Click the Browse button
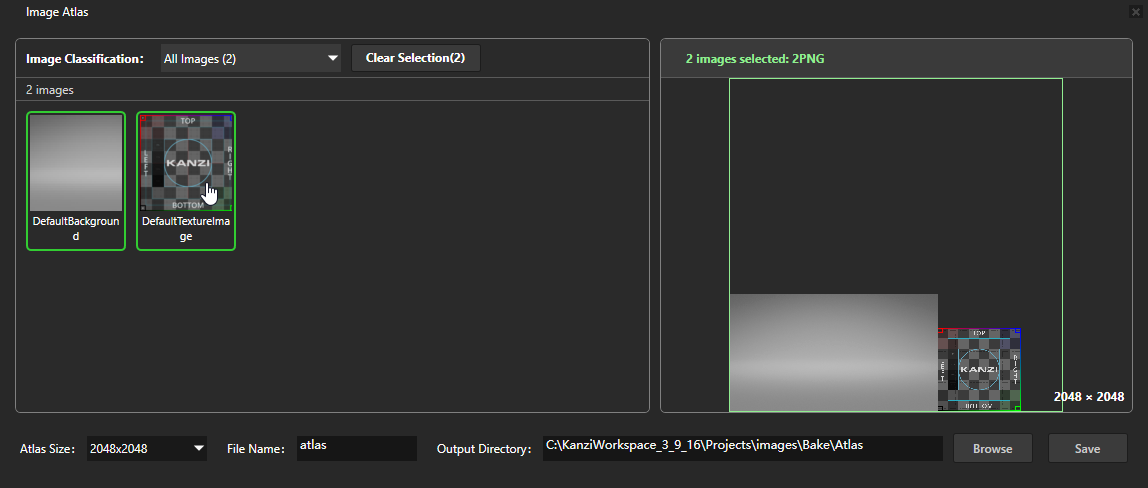Screen dimensions: 1148x488 [x=993, y=448]
